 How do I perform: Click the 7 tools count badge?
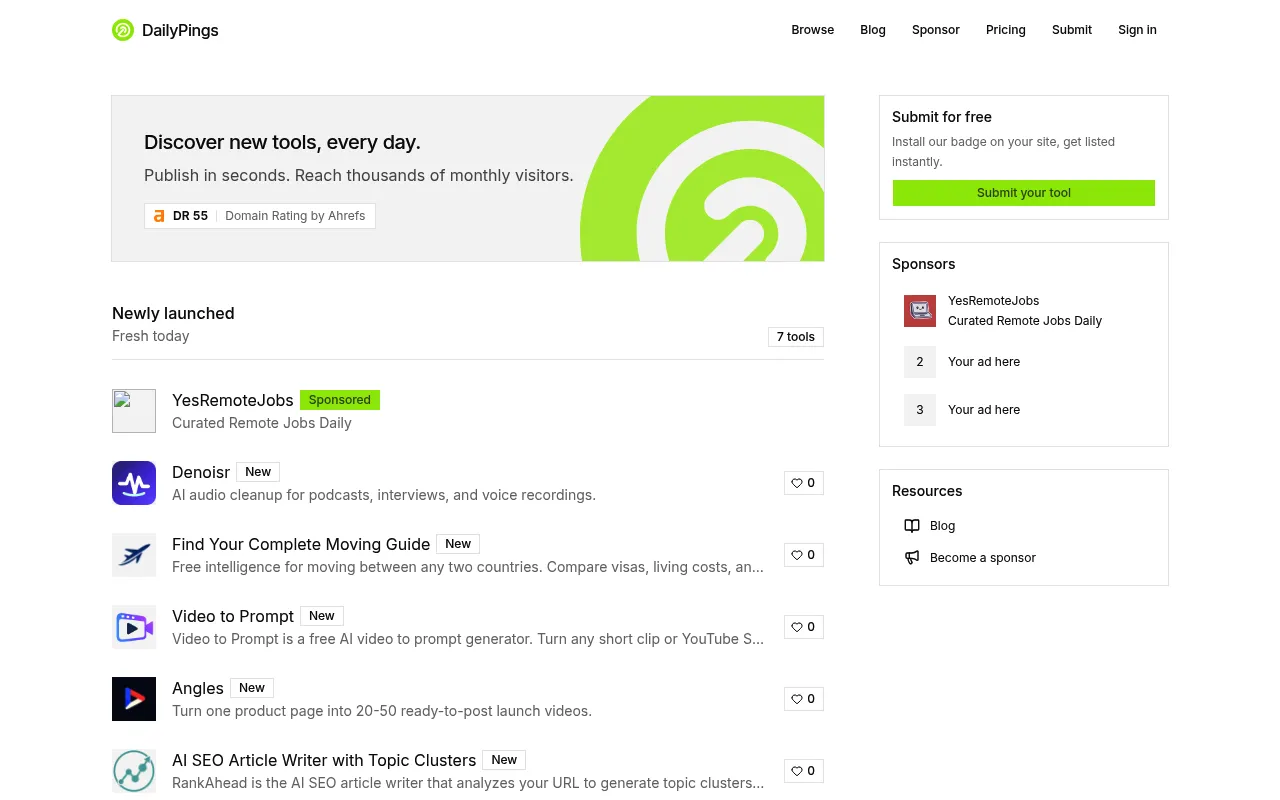click(x=796, y=337)
